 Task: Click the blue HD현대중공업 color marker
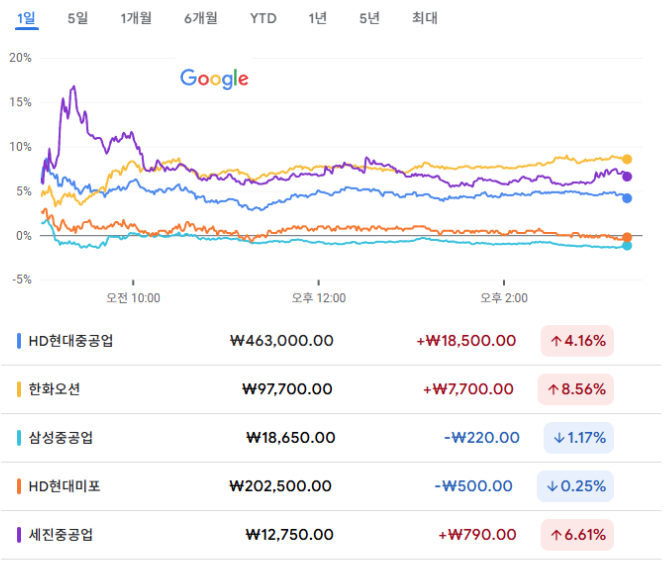pos(19,341)
